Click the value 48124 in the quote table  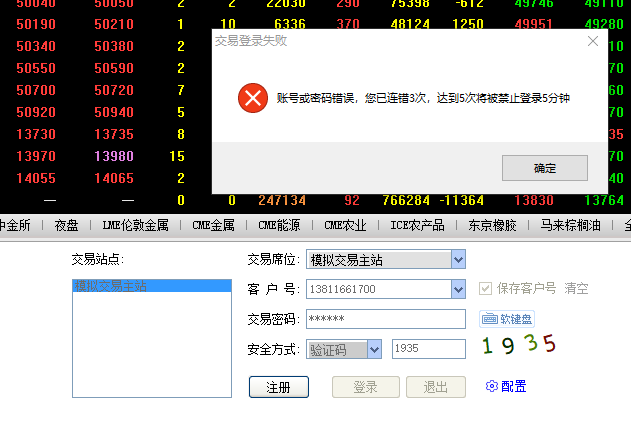coord(410,24)
